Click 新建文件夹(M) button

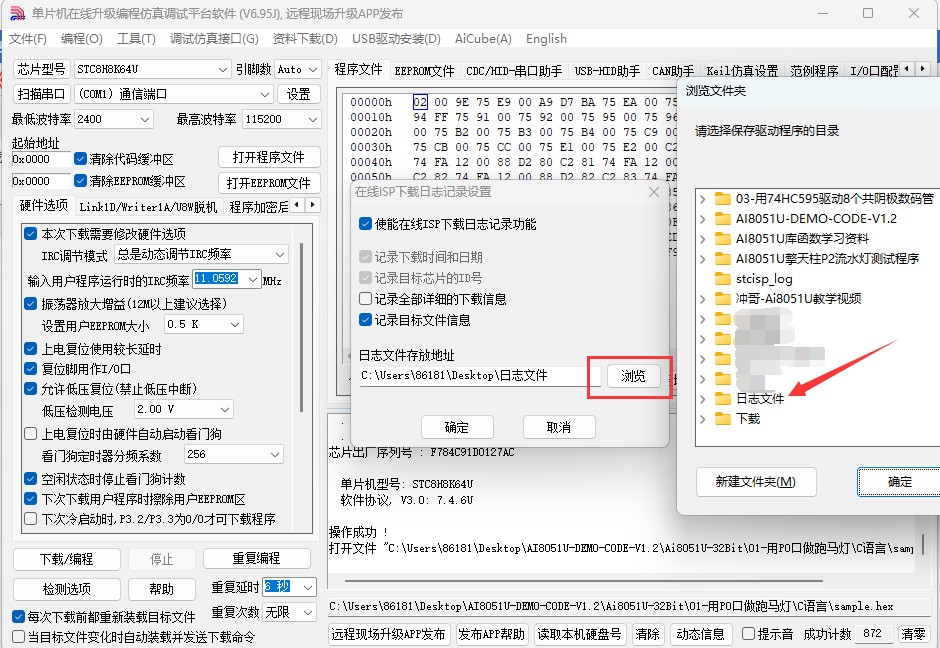(756, 482)
